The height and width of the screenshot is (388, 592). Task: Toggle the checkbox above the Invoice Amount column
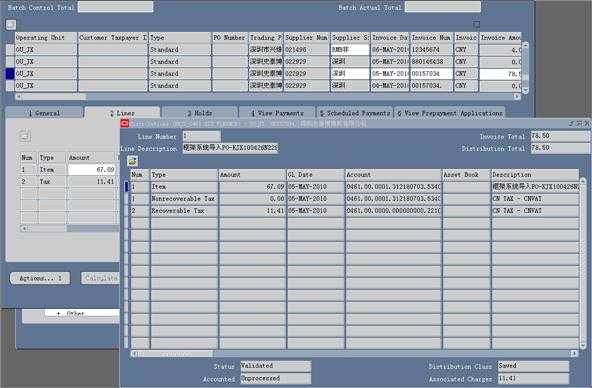pos(476,25)
